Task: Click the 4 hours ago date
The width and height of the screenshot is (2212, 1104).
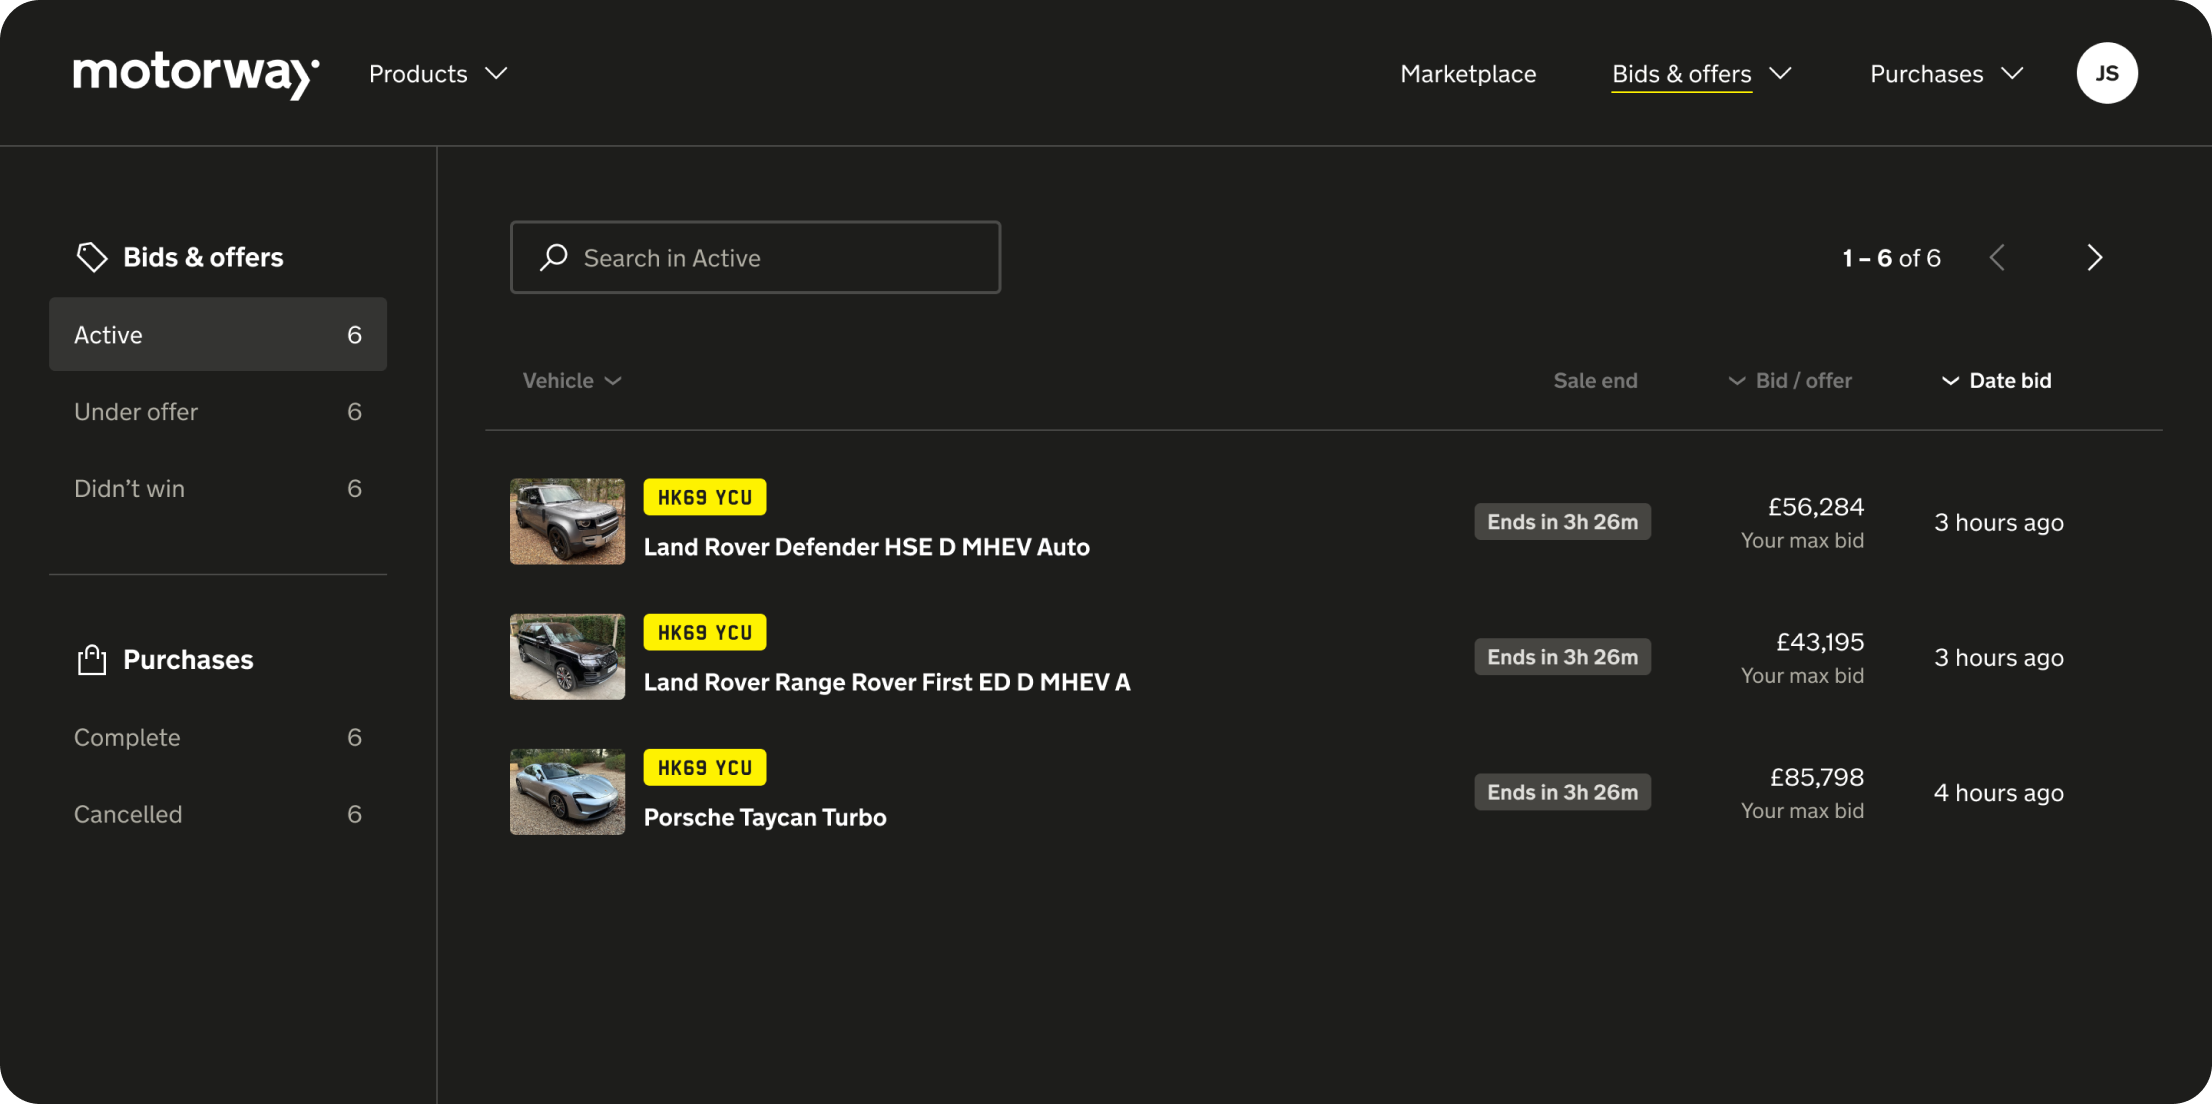Action: tap(1998, 793)
